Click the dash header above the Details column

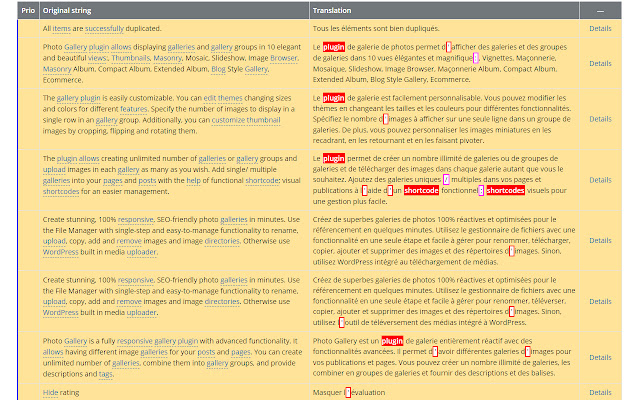(x=600, y=11)
